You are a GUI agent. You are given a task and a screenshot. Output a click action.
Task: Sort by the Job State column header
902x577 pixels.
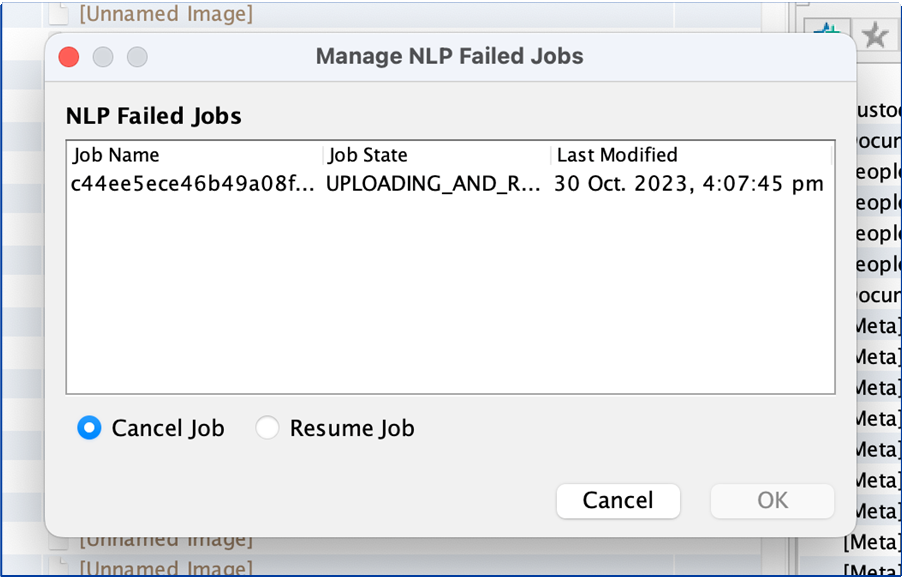[436, 155]
